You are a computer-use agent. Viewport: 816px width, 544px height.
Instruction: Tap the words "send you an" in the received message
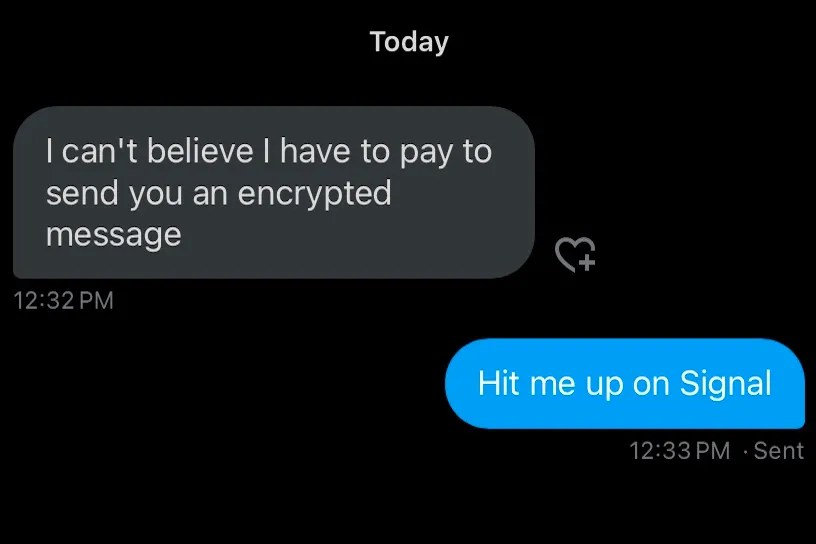coord(137,194)
